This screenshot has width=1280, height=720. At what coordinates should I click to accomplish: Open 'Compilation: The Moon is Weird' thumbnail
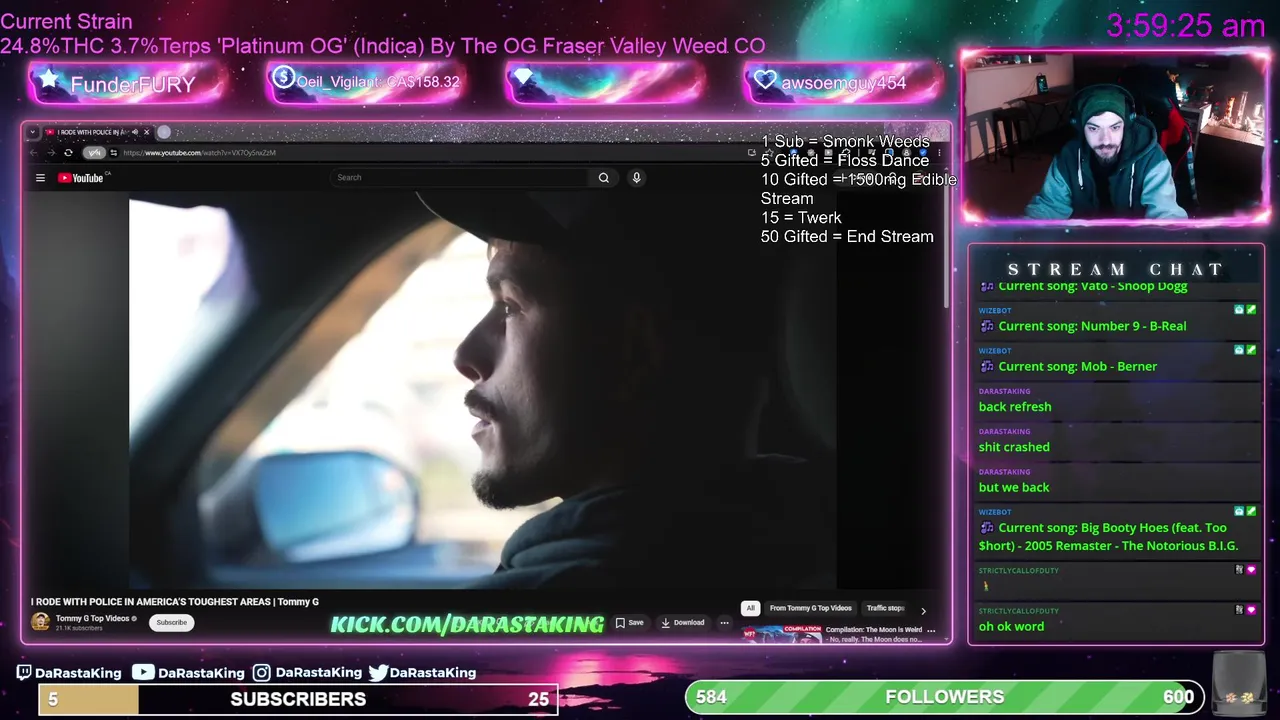click(781, 634)
